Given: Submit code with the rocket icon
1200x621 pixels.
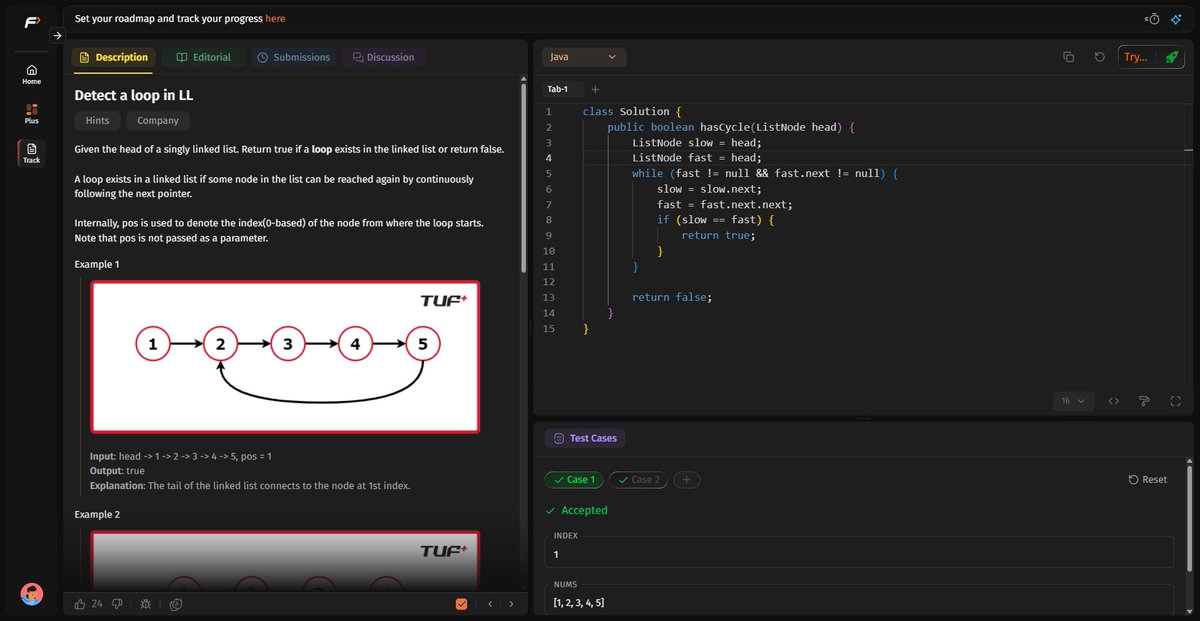Looking at the screenshot, I should pos(1171,57).
